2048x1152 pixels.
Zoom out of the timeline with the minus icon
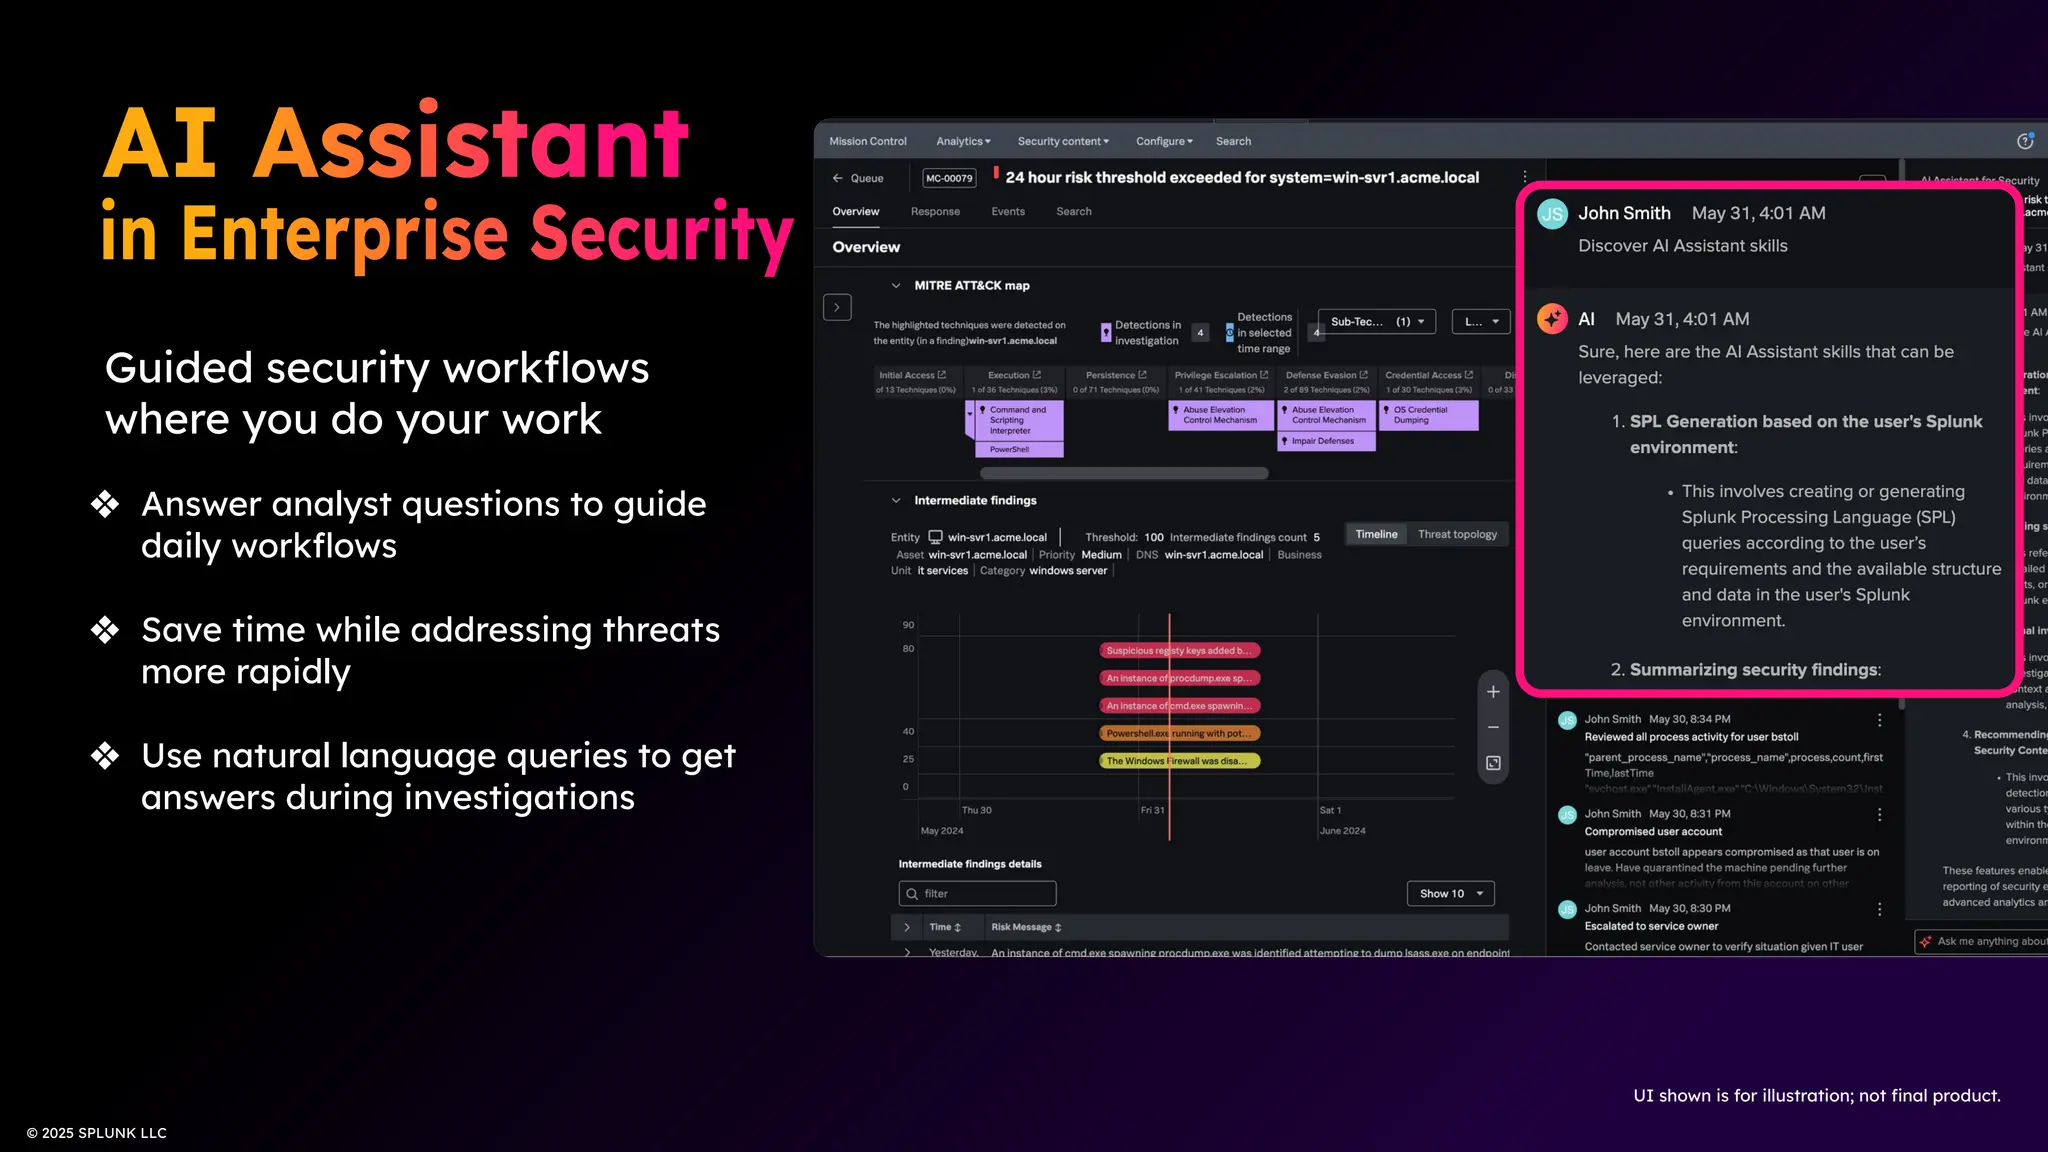pos(1493,728)
